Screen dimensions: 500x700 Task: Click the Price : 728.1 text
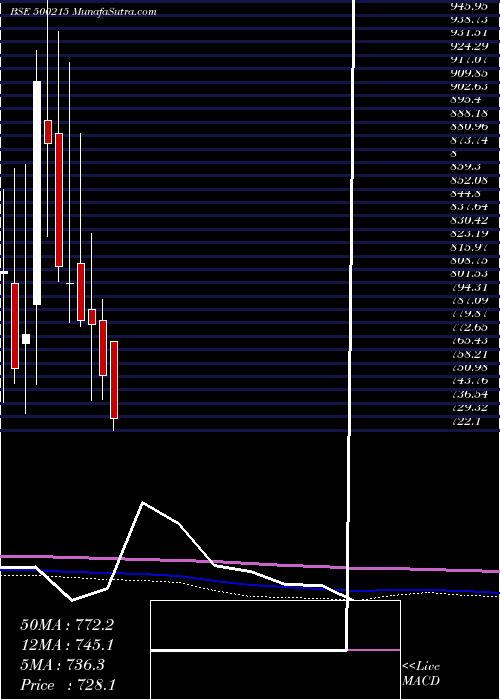[69, 685]
